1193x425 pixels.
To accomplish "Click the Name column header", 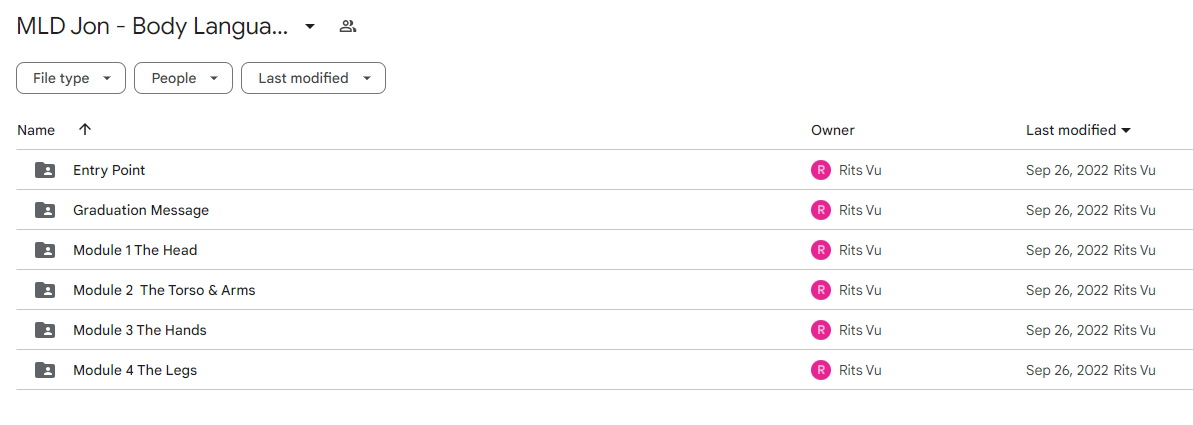I will 37,130.
